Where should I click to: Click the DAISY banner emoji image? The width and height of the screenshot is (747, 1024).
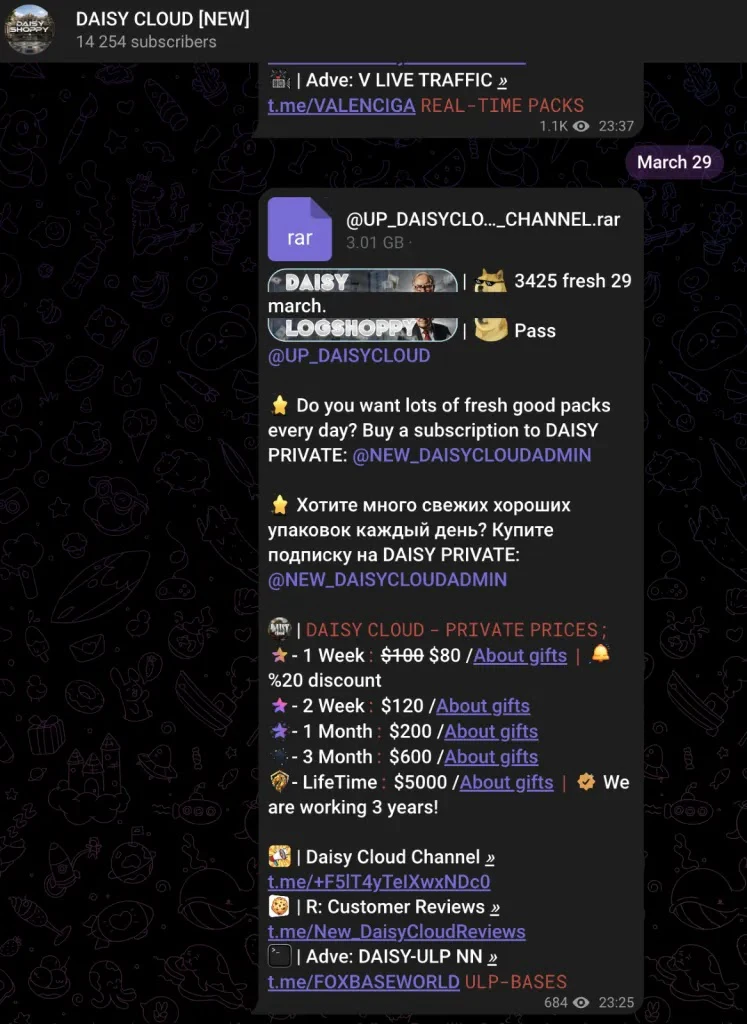[x=363, y=281]
